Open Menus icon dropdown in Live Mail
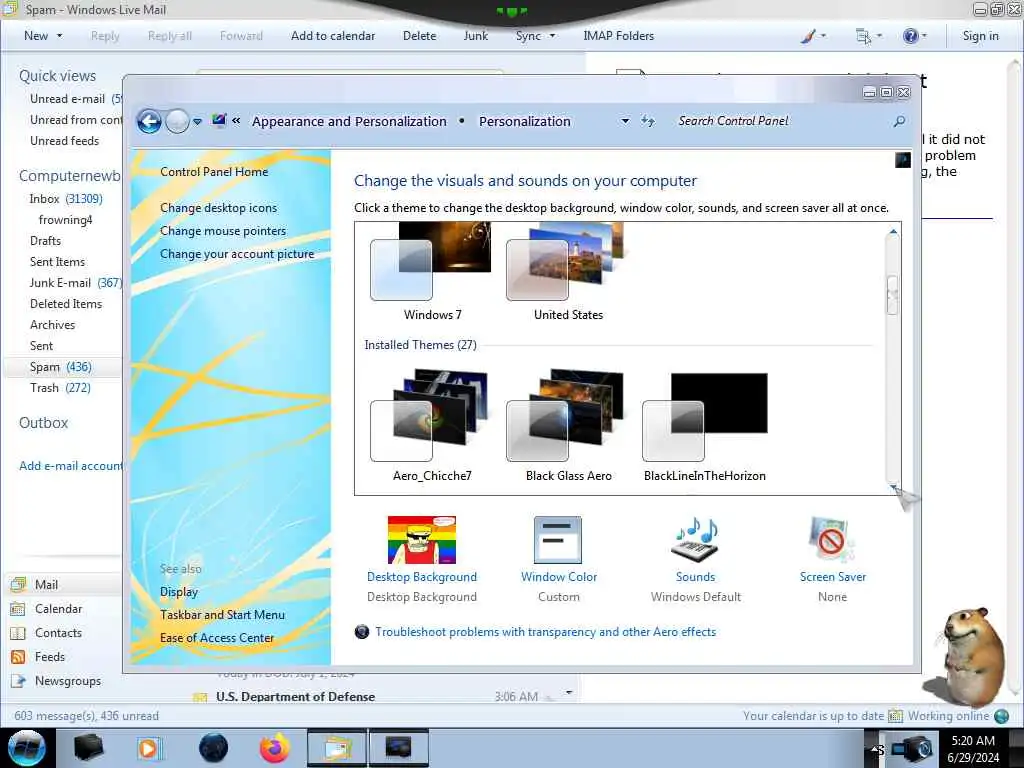Viewport: 1024px width, 768px height. (869, 36)
